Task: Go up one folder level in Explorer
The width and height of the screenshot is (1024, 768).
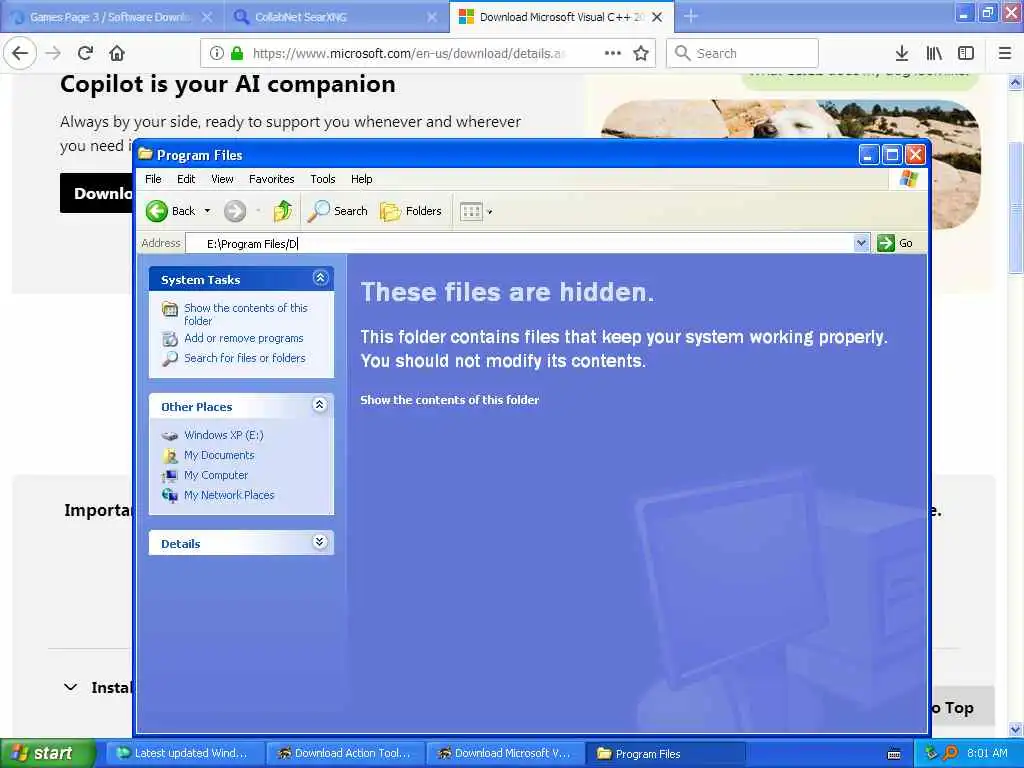Action: coord(283,211)
